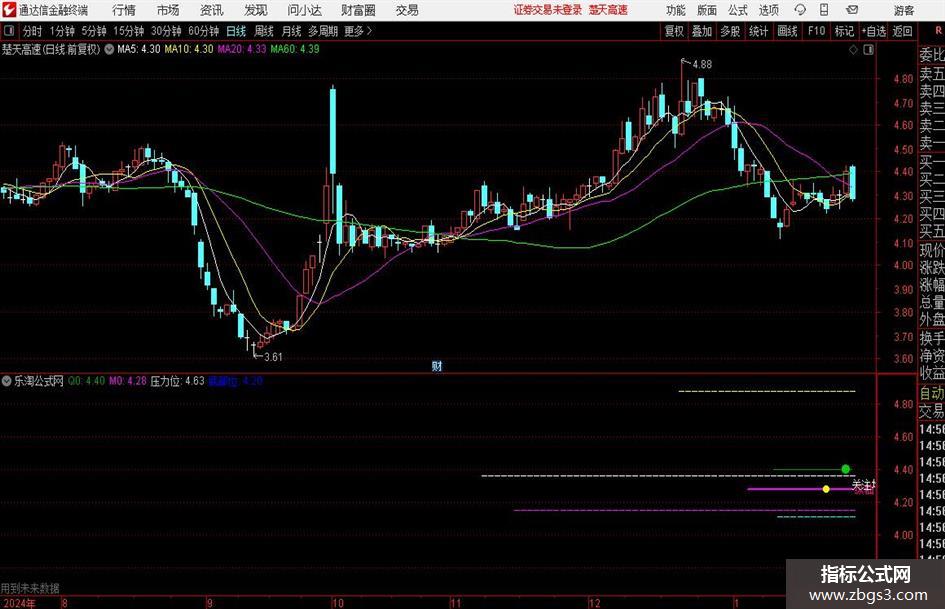The height and width of the screenshot is (609, 945).
Task: Click the 游客 guest account label
Action: (904, 10)
